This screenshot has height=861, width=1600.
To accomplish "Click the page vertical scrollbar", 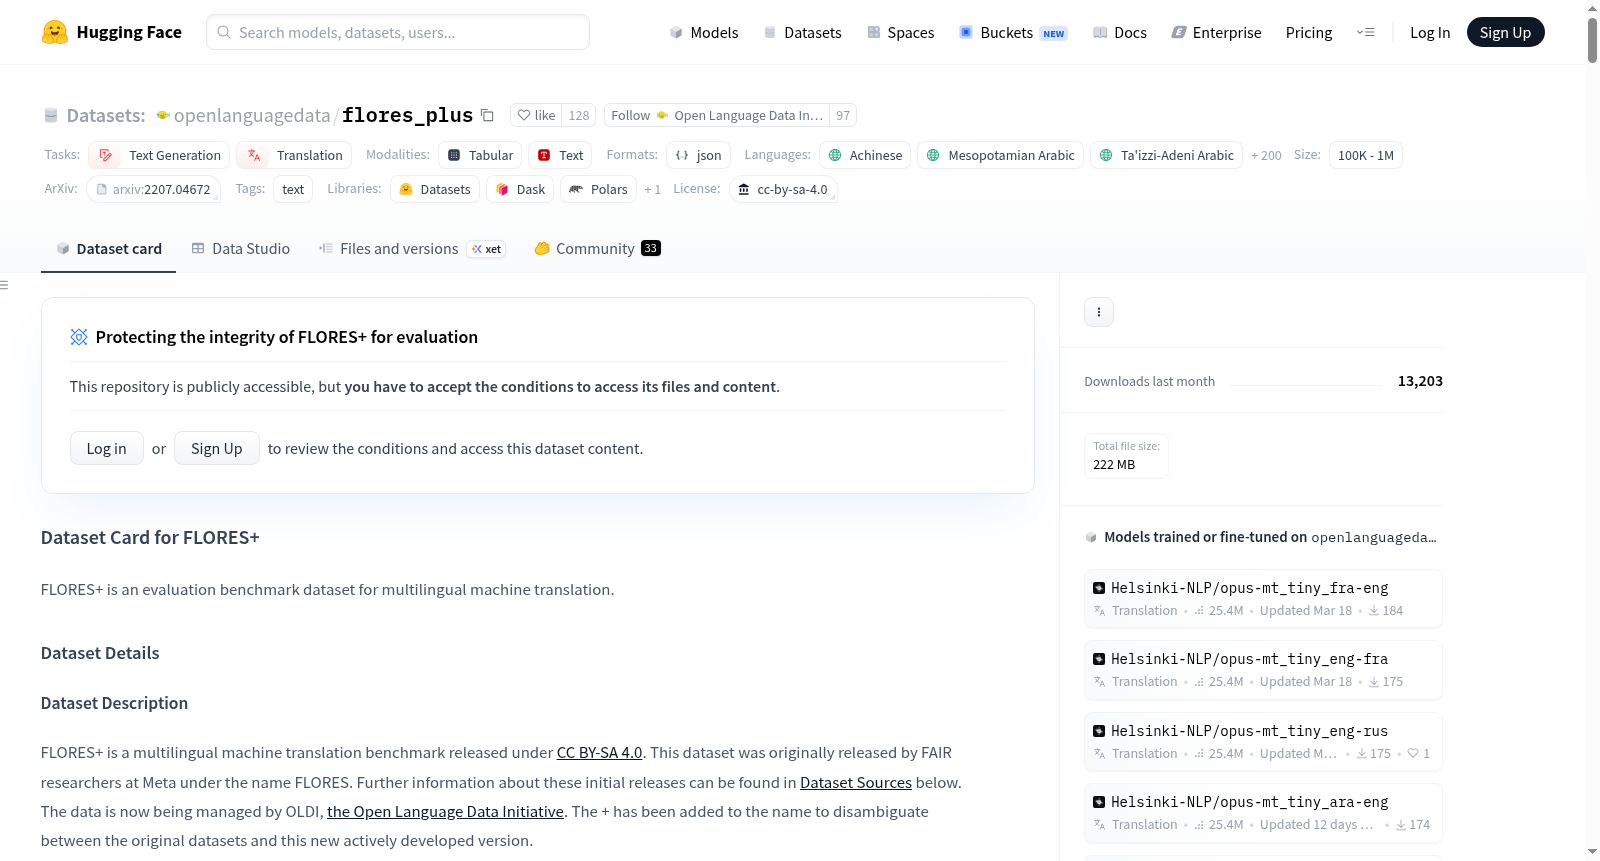I will tap(1592, 40).
